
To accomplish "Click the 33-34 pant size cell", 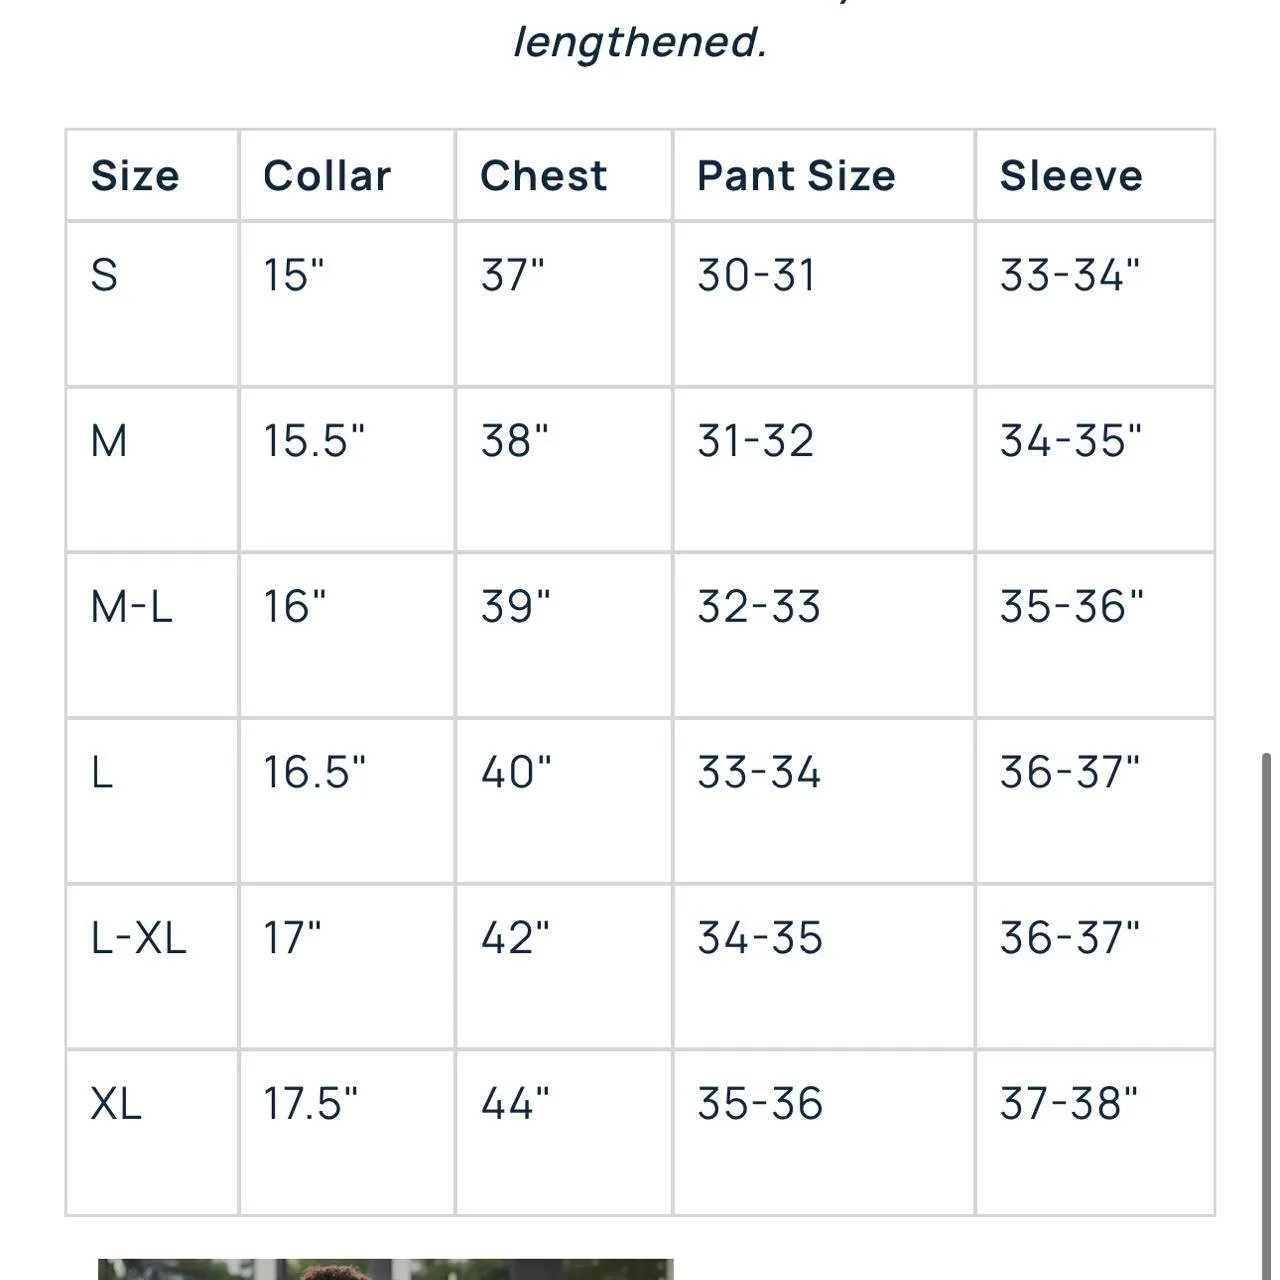I will click(759, 773).
